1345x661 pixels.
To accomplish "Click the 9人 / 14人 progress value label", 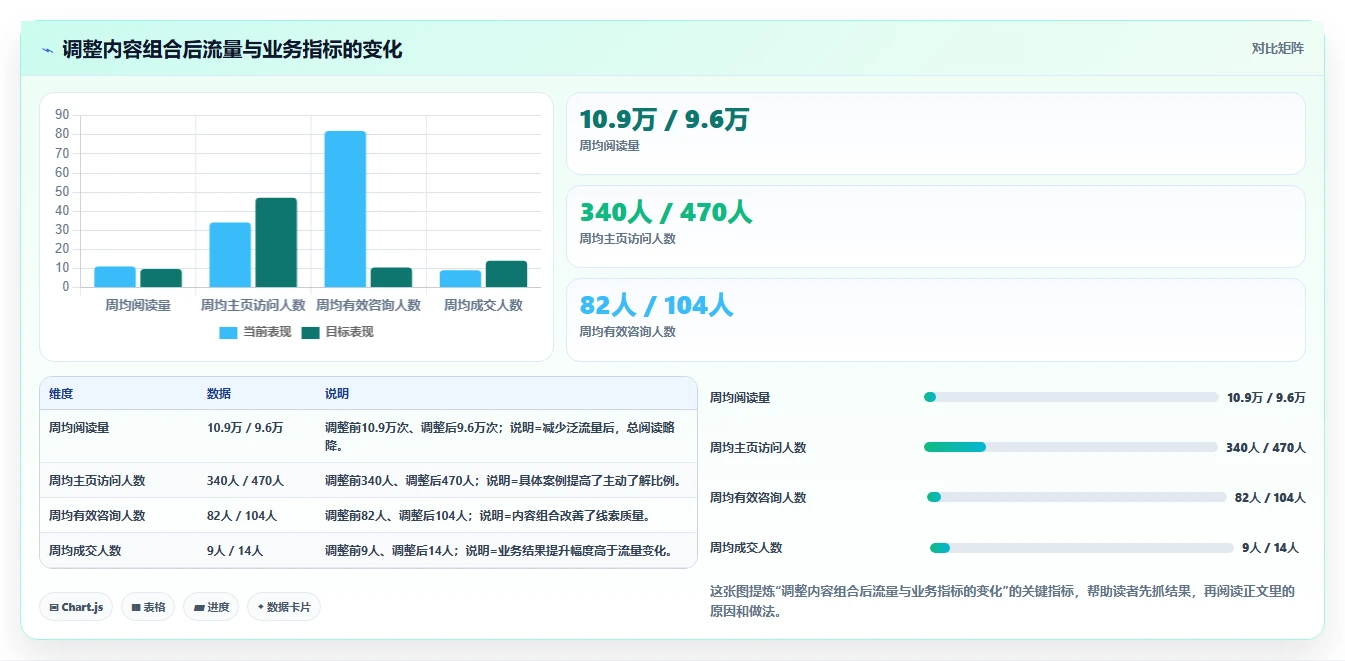I will [x=1270, y=547].
